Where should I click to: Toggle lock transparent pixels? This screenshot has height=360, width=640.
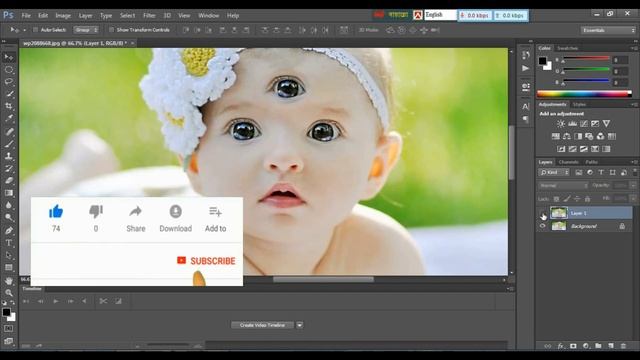pos(556,199)
